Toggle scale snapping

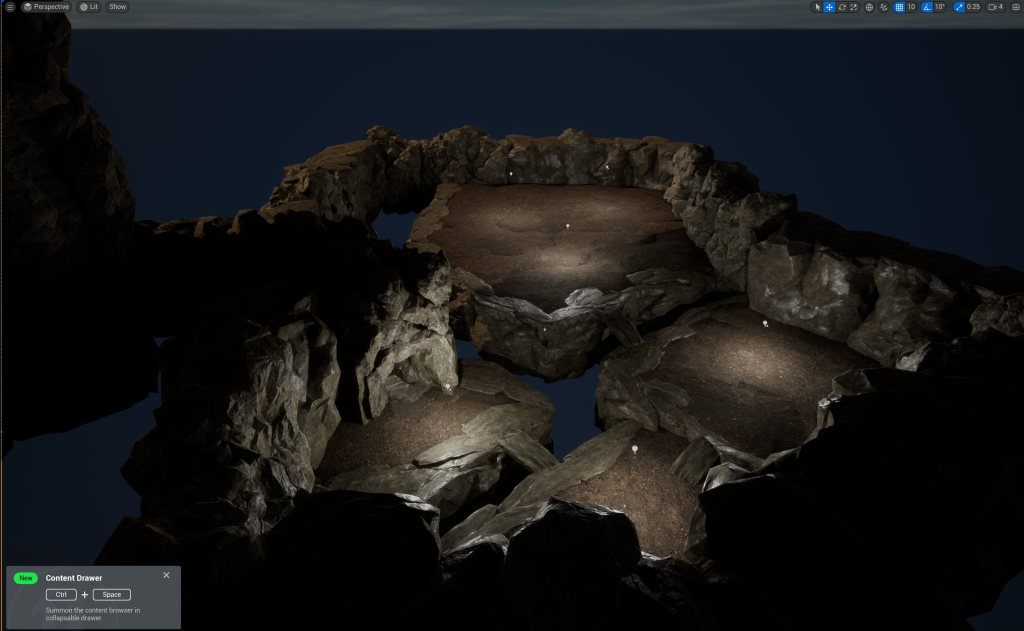click(x=959, y=7)
